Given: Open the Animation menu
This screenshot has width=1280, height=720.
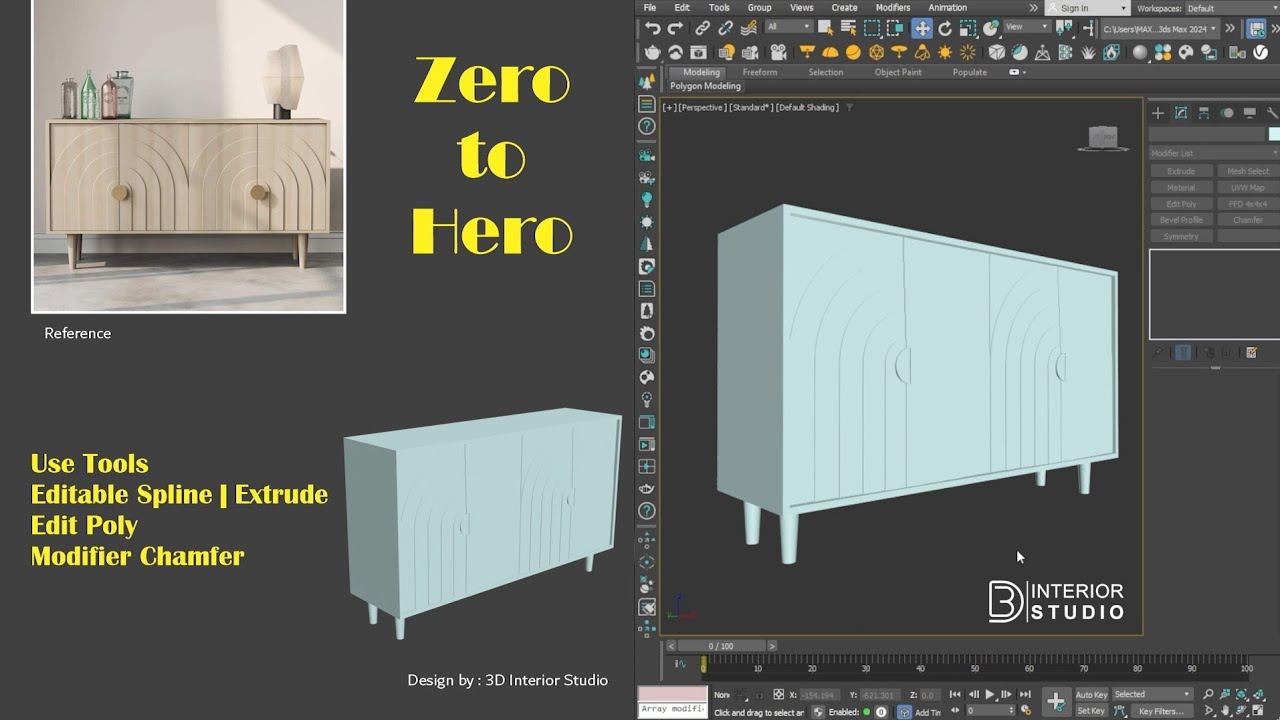Looking at the screenshot, I should pos(947,7).
